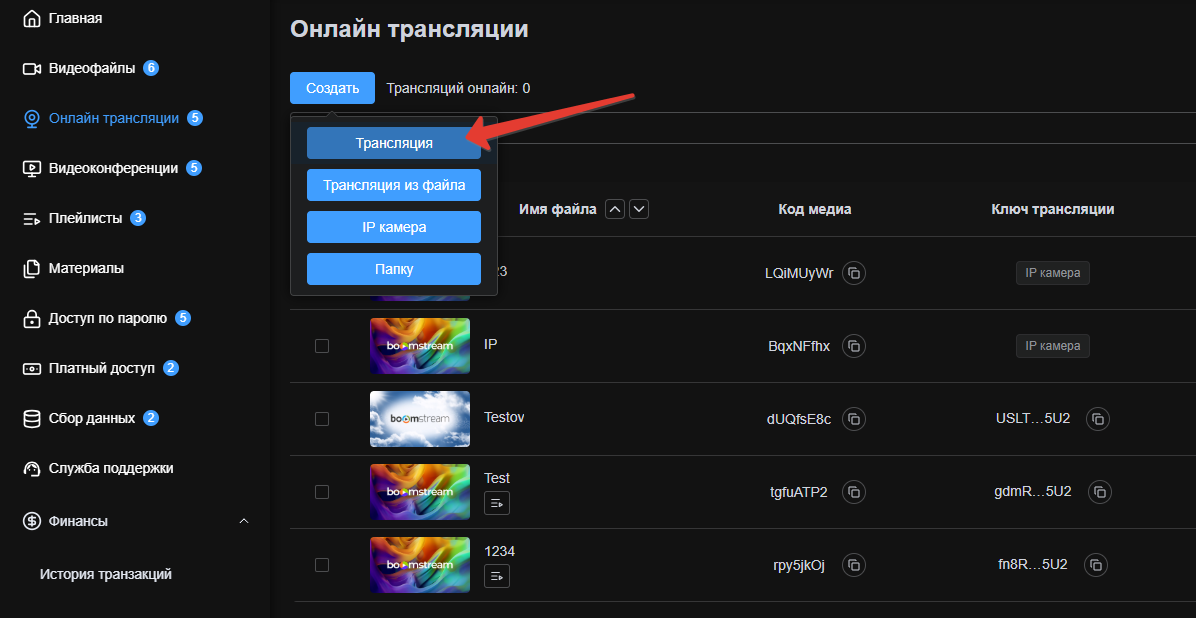Click the Служба поддержки headset icon
Viewport: 1196px width, 618px height.
pyautogui.click(x=31, y=469)
